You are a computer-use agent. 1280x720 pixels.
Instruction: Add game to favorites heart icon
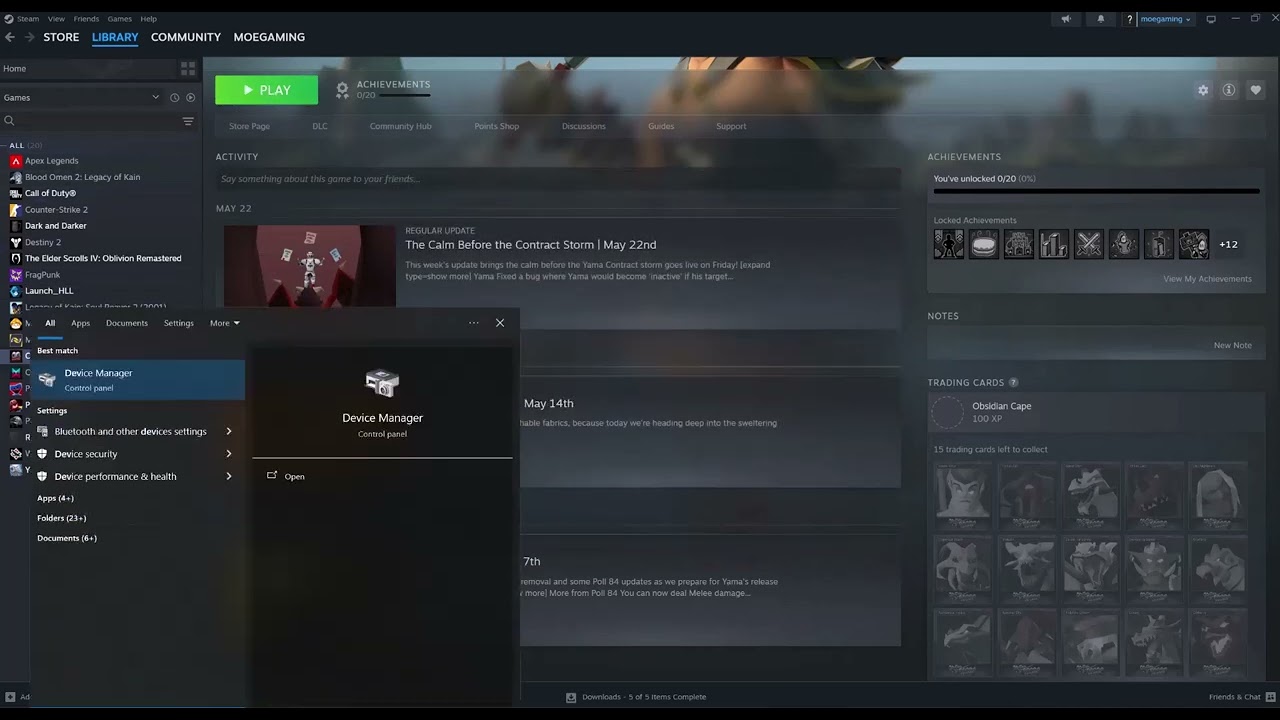pos(1256,90)
